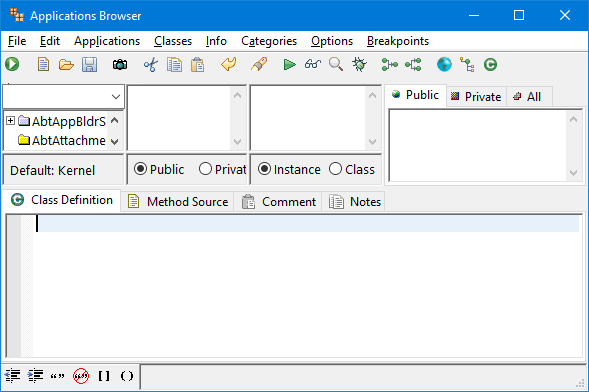The width and height of the screenshot is (589, 392).
Task: Select the AbtAppBldrS application entry
Action: [x=69, y=121]
